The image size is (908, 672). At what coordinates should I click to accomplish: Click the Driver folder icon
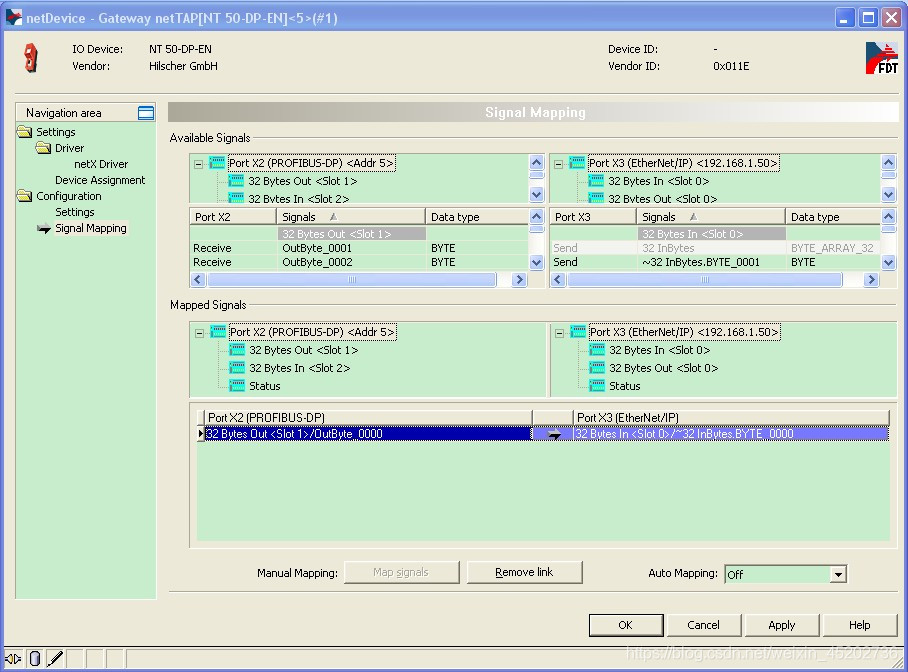tap(43, 148)
